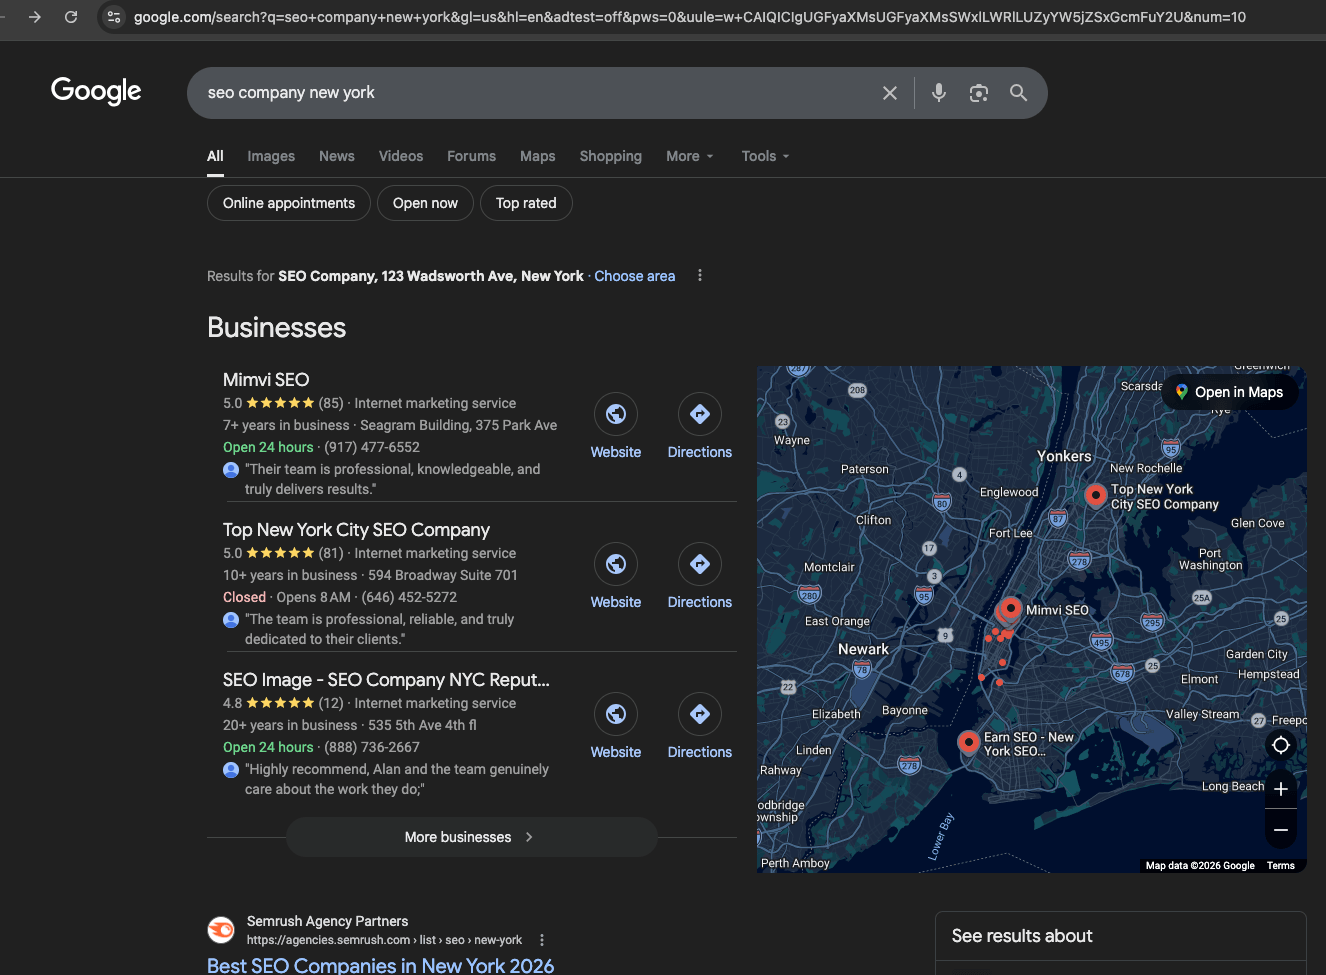
Task: Get Directions to Top New York City SEO Company
Action: 700,564
